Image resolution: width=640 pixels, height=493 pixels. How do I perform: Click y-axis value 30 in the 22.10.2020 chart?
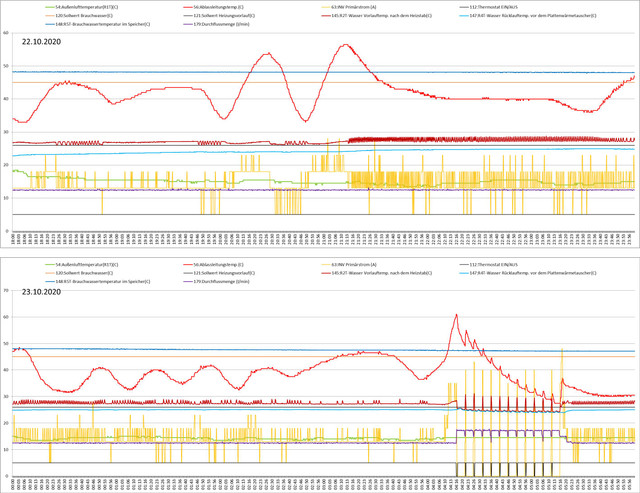coord(6,132)
